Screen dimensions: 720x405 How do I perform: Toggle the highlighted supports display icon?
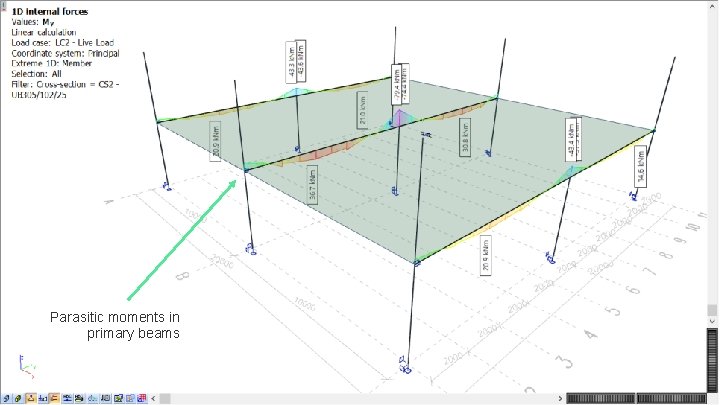pyautogui.click(x=31, y=398)
